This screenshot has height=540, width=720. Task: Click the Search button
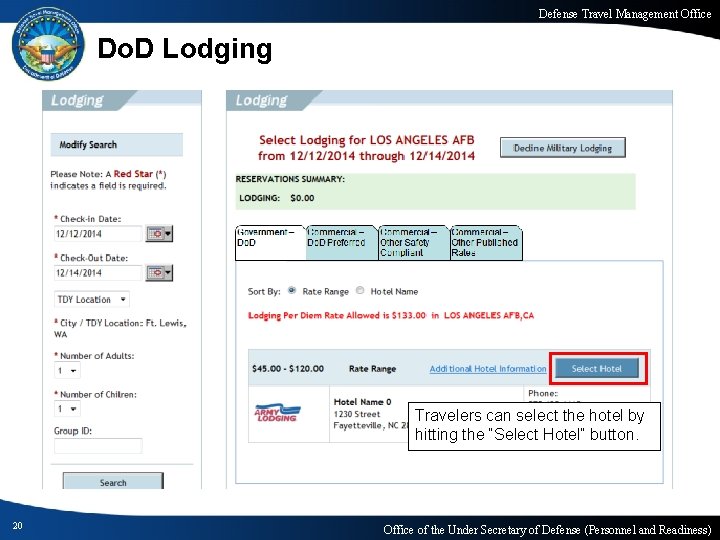click(113, 482)
